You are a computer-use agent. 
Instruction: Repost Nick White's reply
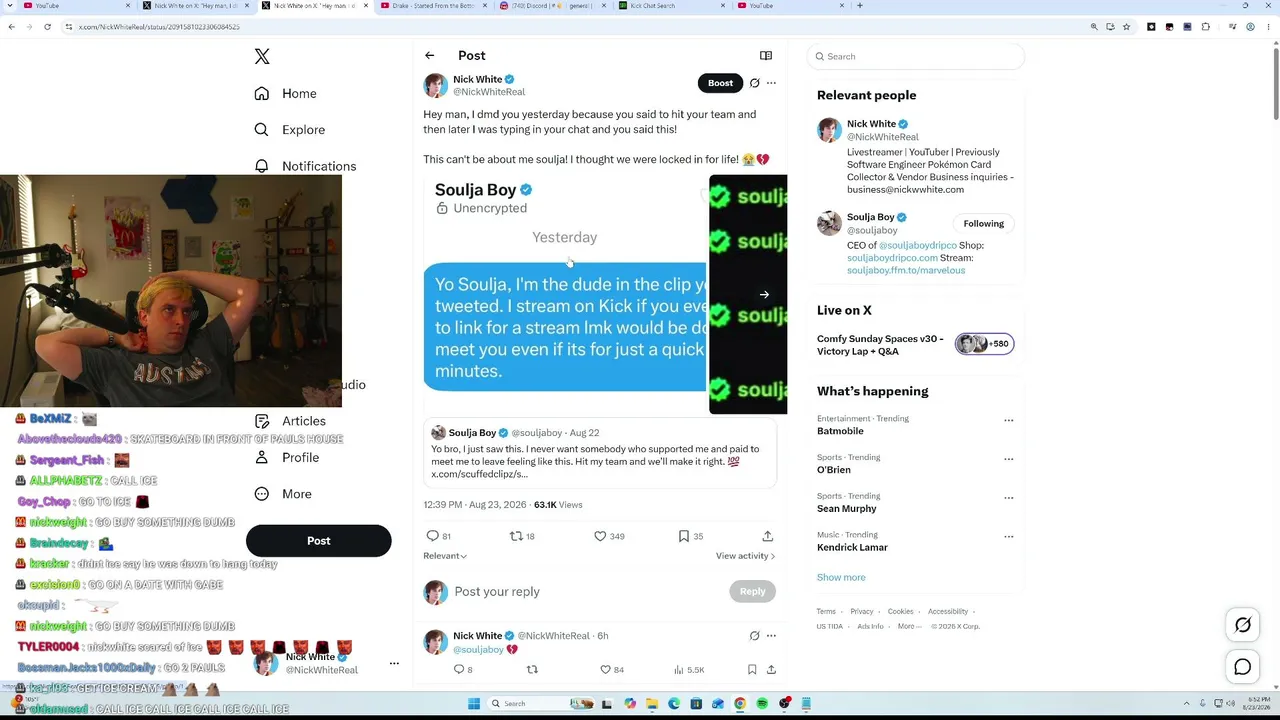532,670
